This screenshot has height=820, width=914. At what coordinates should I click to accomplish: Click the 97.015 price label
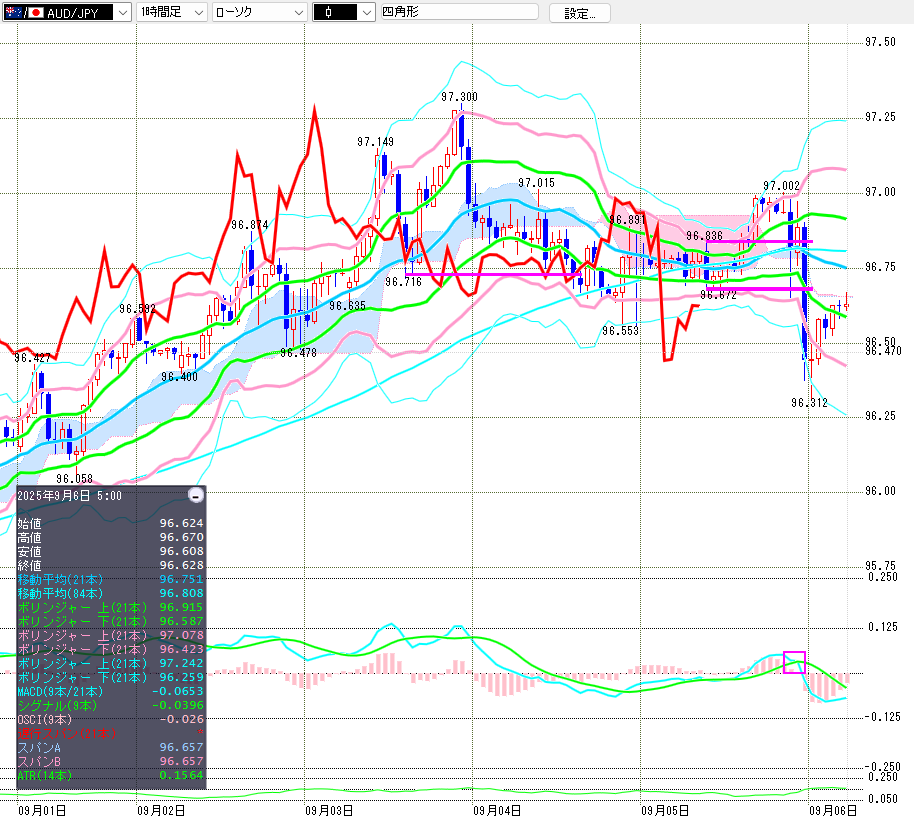(536, 183)
